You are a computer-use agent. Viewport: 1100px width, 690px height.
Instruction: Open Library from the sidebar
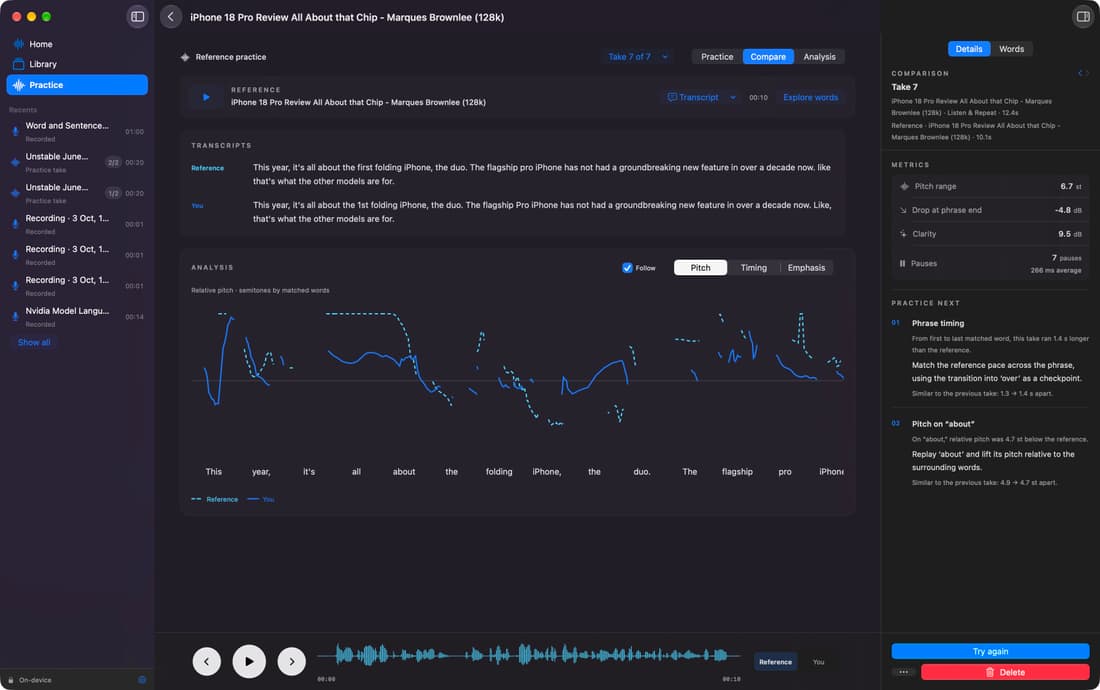(43, 64)
